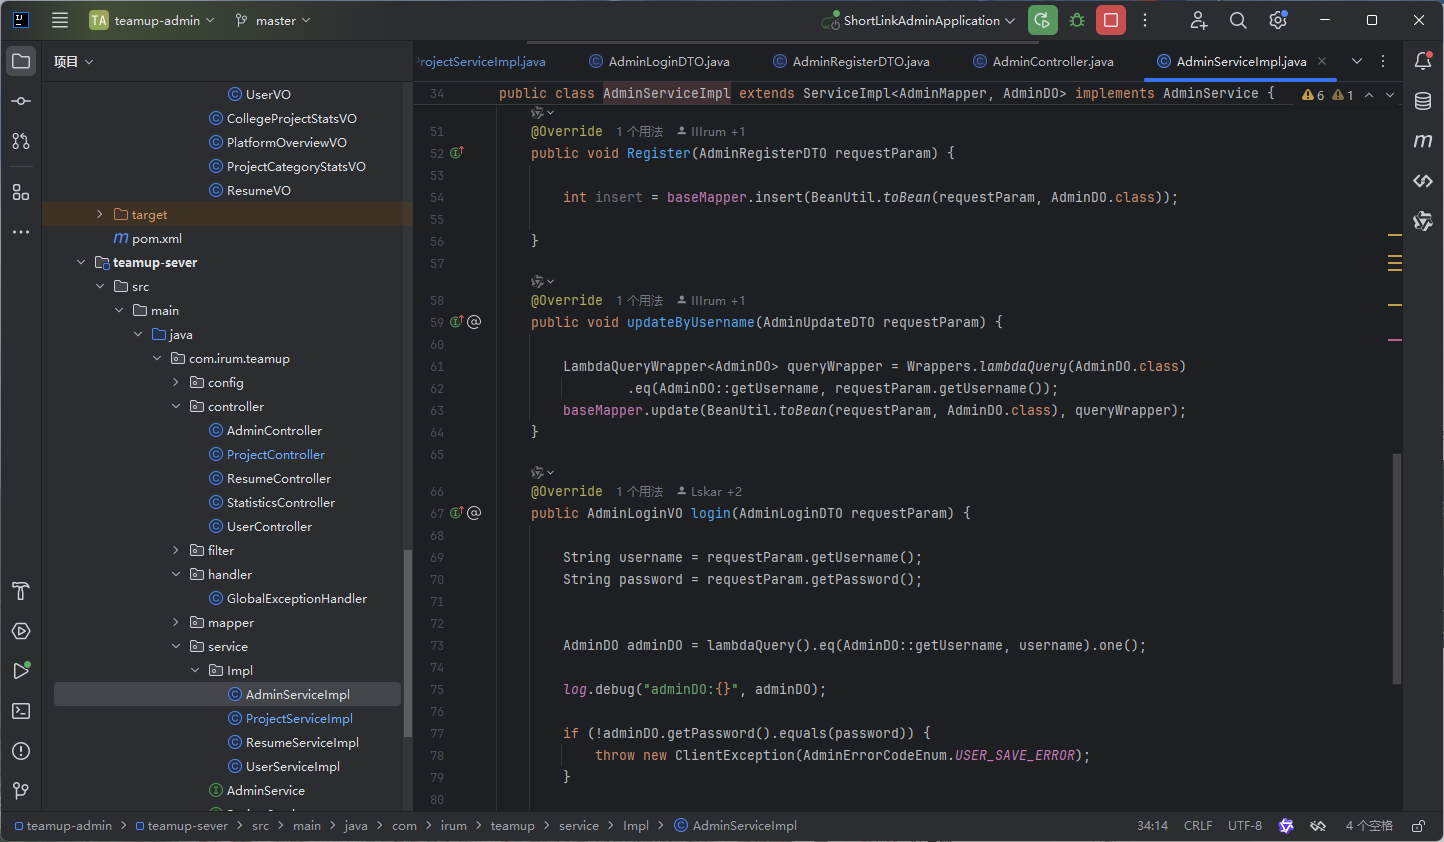Viewport: 1444px width, 842px height.
Task: Show more tool windows ellipsis
Action: pyautogui.click(x=21, y=232)
